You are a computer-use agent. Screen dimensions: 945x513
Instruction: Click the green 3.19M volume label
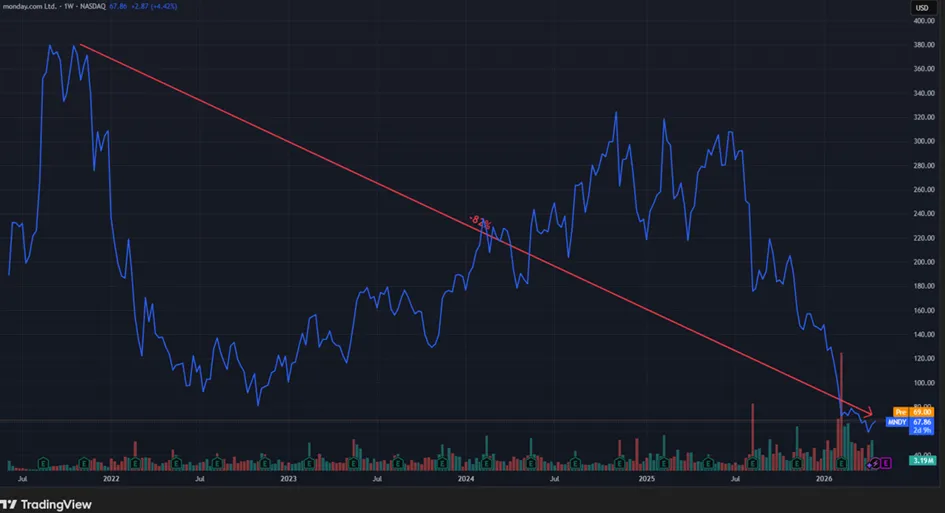(x=922, y=461)
